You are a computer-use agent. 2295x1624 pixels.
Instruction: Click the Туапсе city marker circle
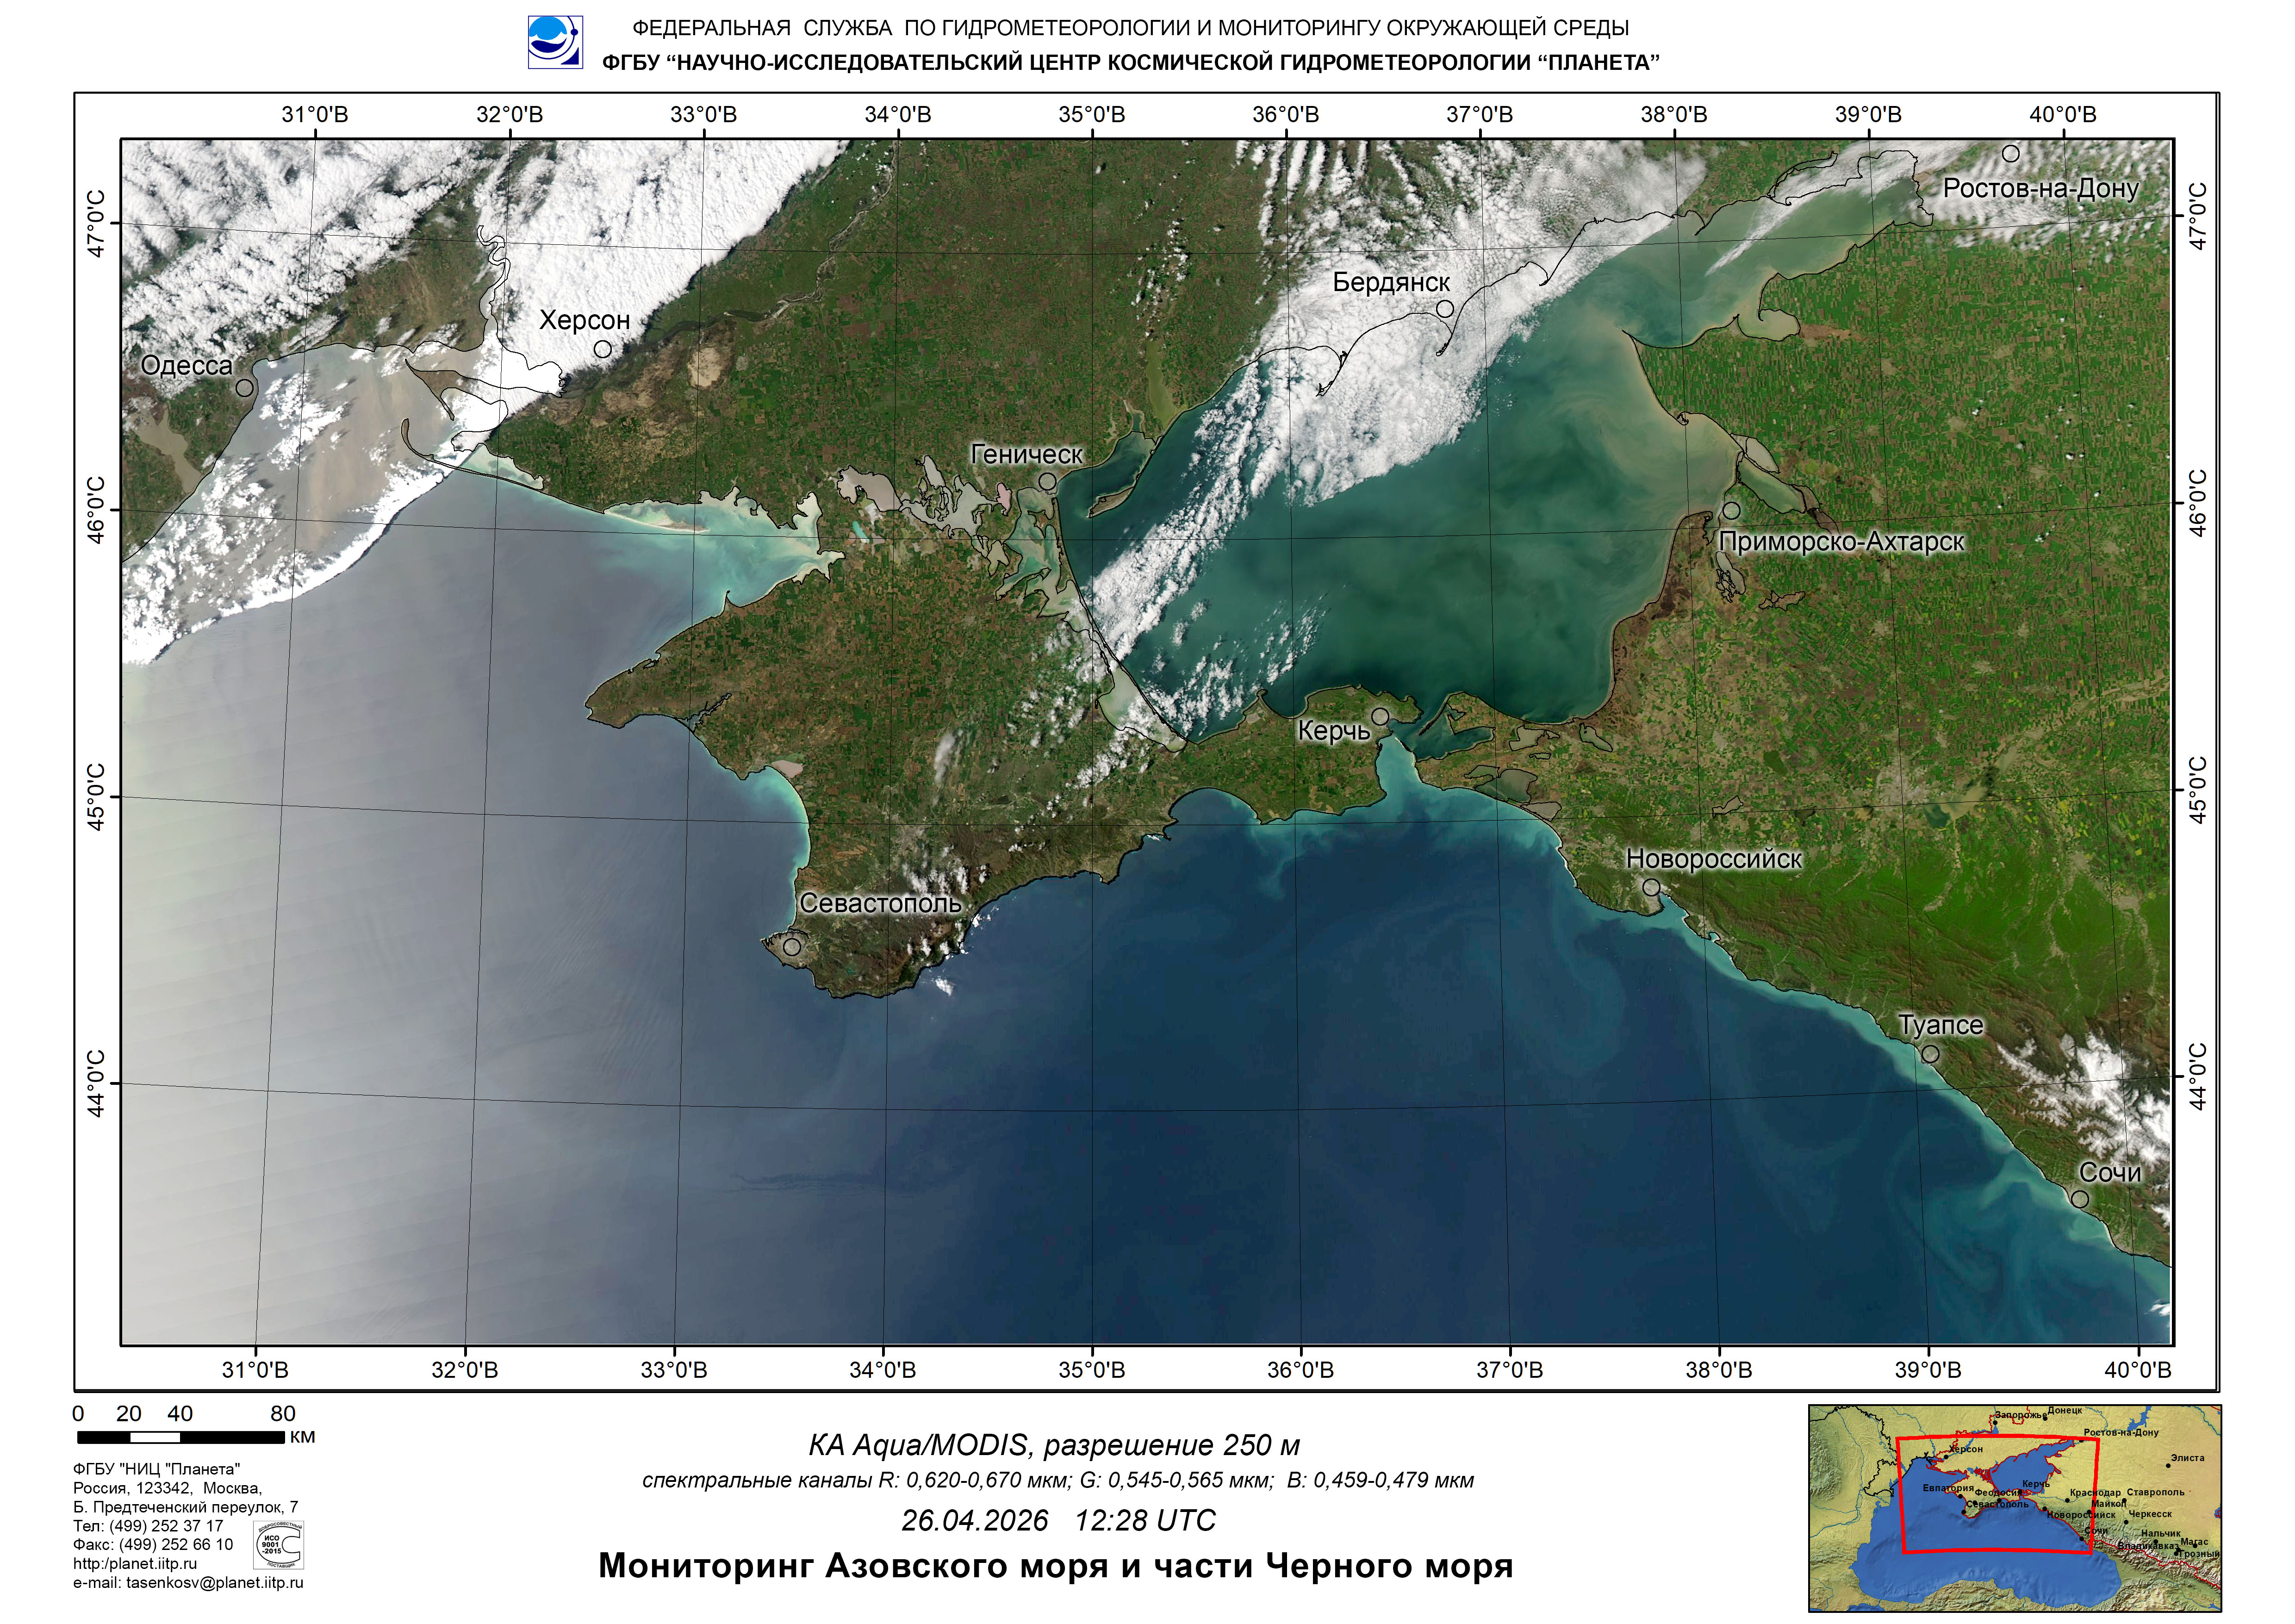[x=1930, y=1054]
